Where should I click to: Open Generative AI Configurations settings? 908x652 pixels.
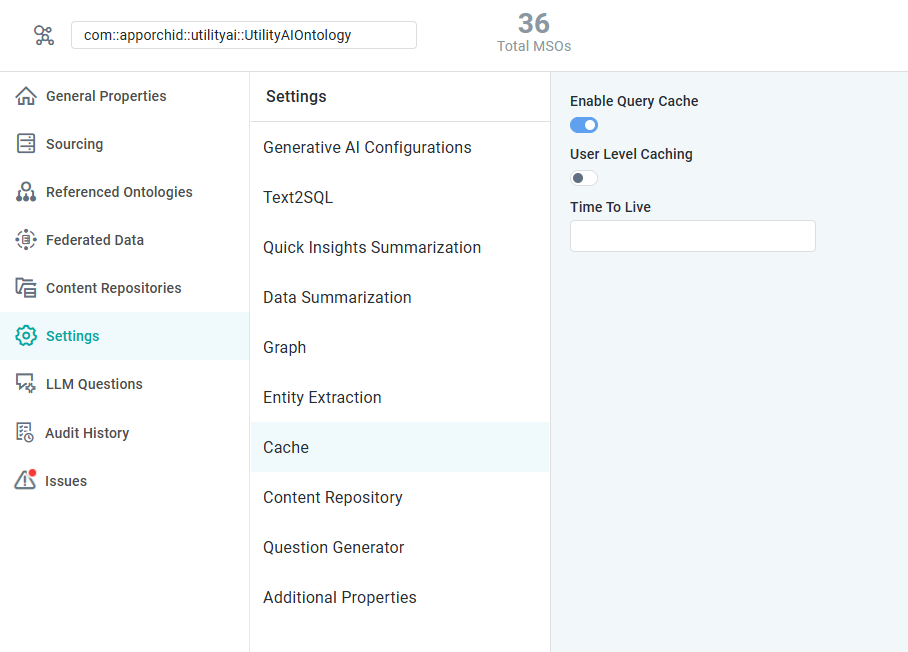click(x=367, y=147)
